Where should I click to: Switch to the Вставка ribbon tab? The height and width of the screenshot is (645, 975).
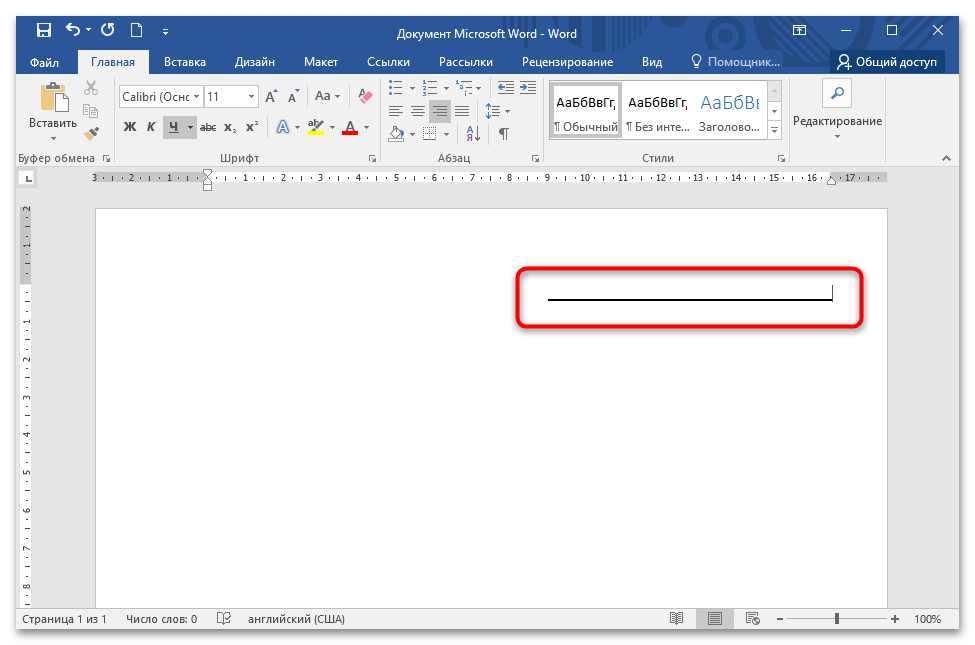tap(184, 61)
